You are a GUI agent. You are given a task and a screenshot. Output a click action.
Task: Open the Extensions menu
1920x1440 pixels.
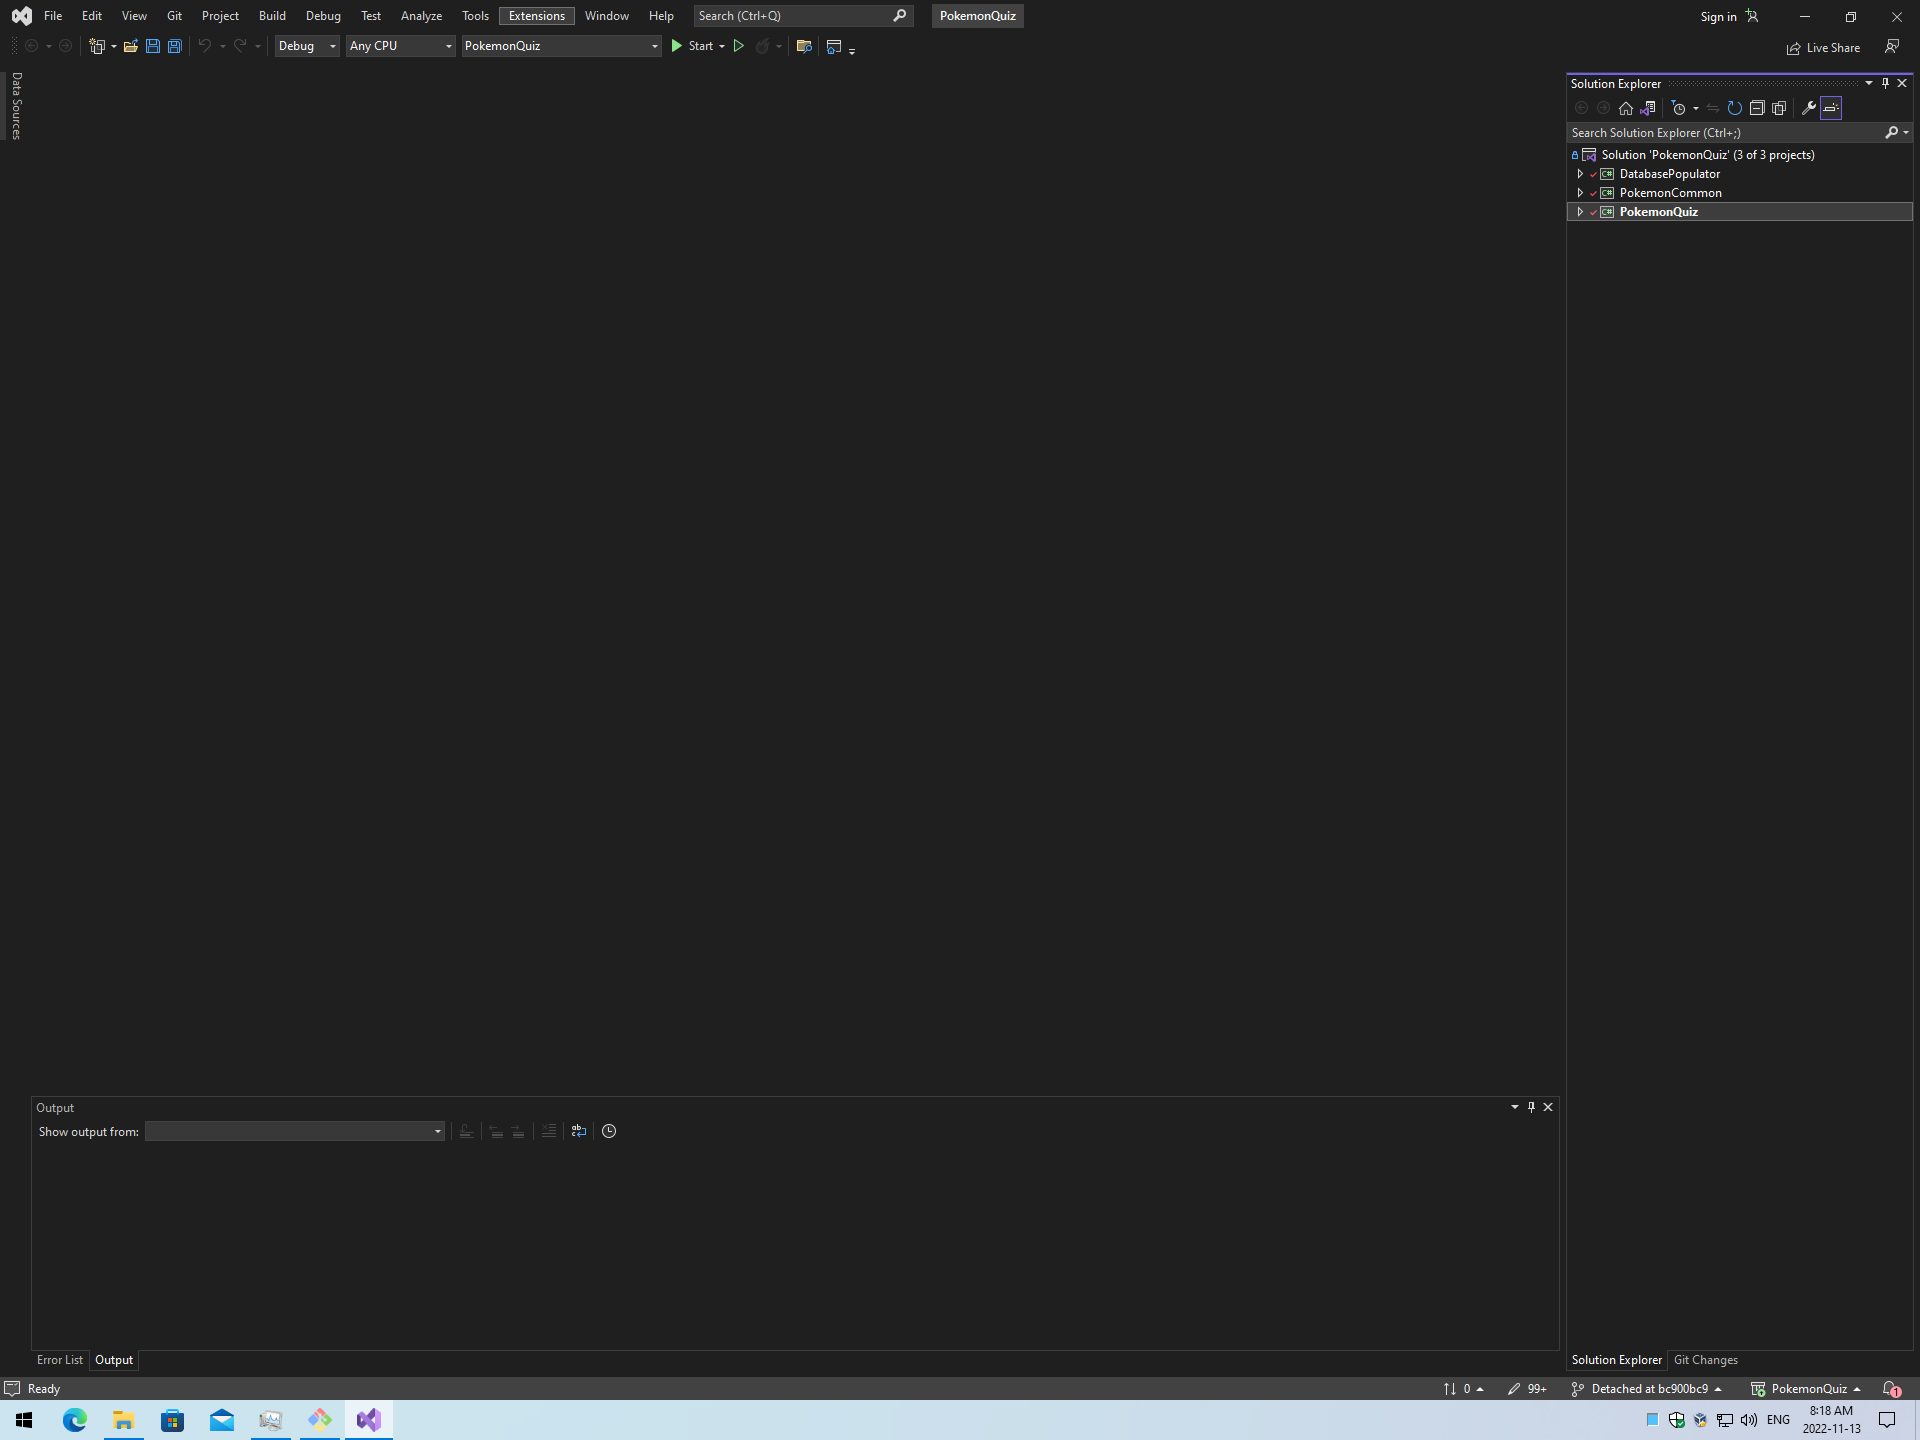(x=537, y=16)
